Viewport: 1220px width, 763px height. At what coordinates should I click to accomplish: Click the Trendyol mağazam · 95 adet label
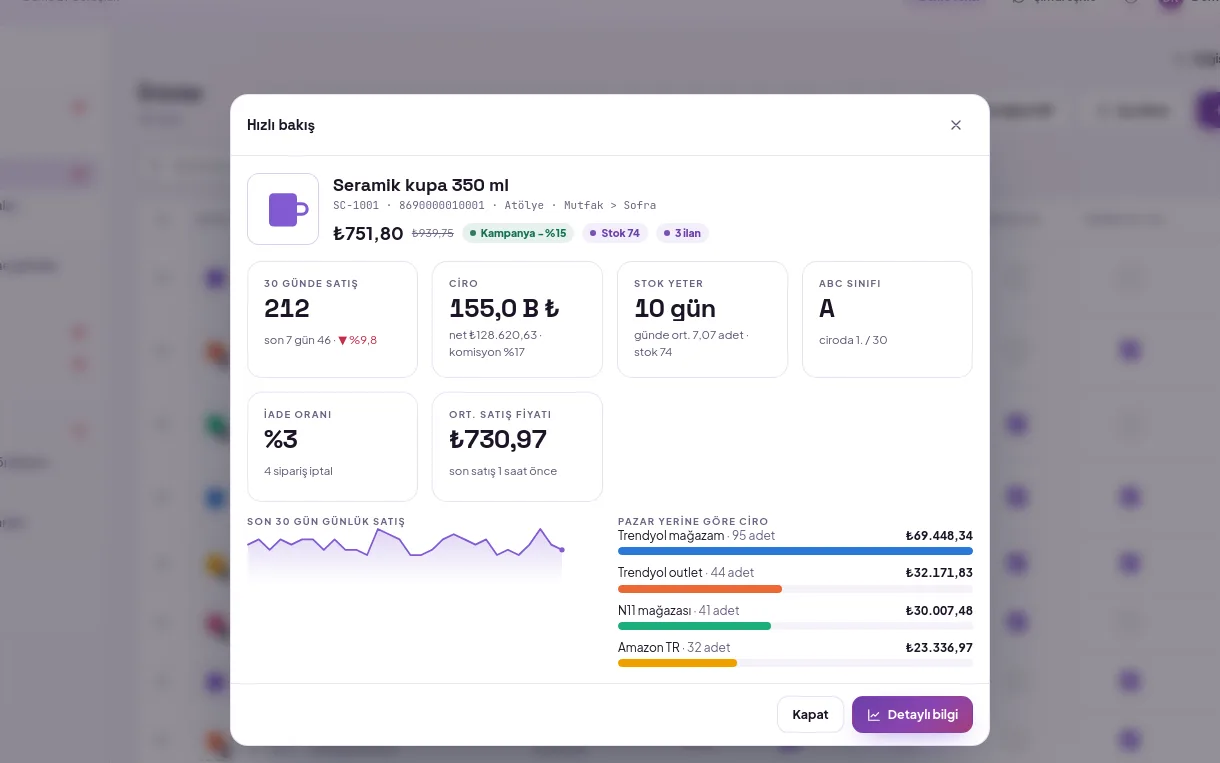[696, 536]
